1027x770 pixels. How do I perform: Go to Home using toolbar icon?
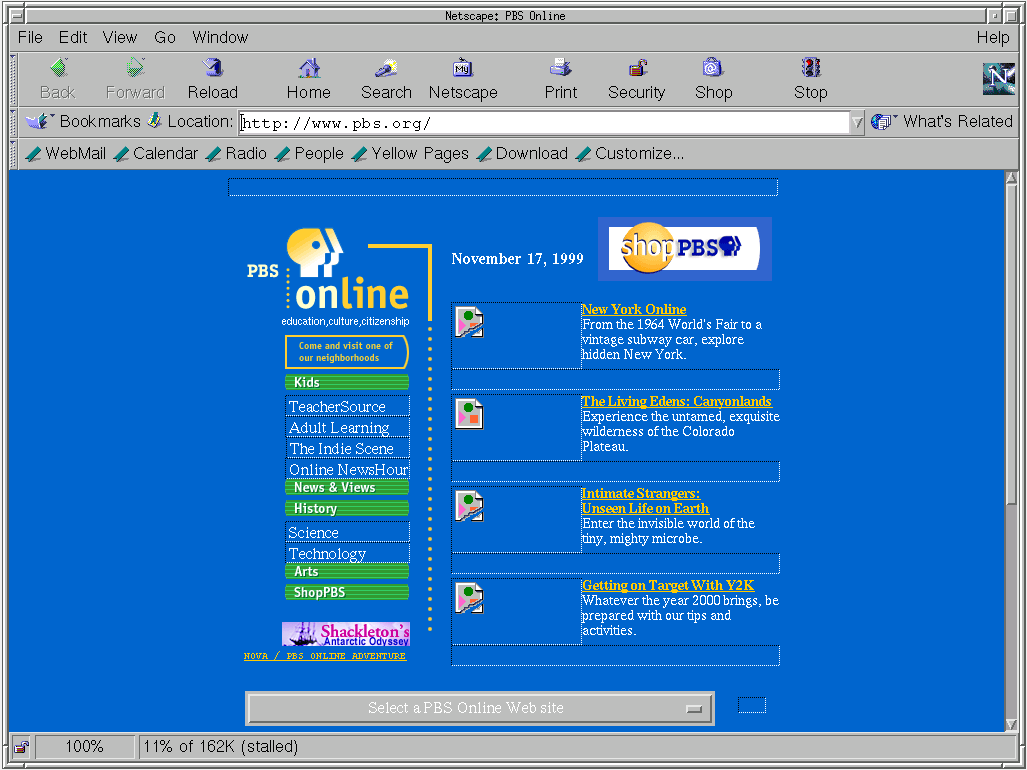point(309,69)
